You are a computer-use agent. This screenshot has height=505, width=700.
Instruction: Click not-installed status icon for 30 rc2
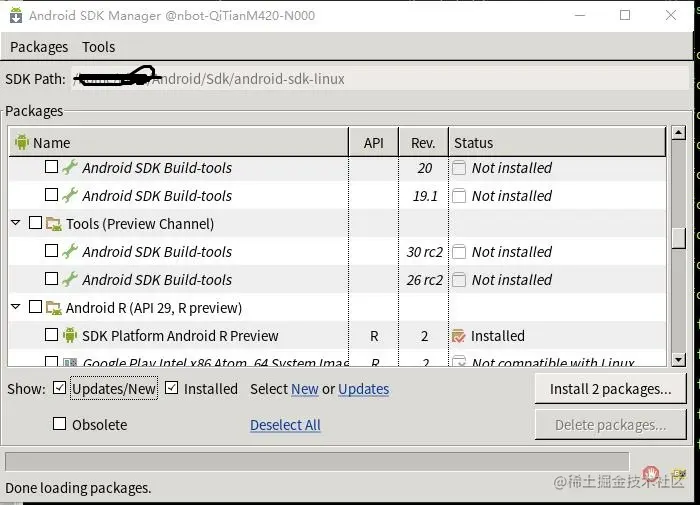pyautogui.click(x=459, y=252)
